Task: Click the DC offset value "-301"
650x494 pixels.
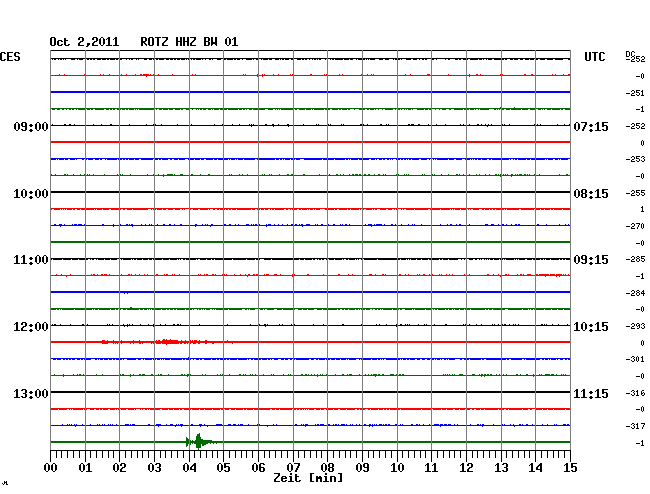Action: (x=635, y=359)
